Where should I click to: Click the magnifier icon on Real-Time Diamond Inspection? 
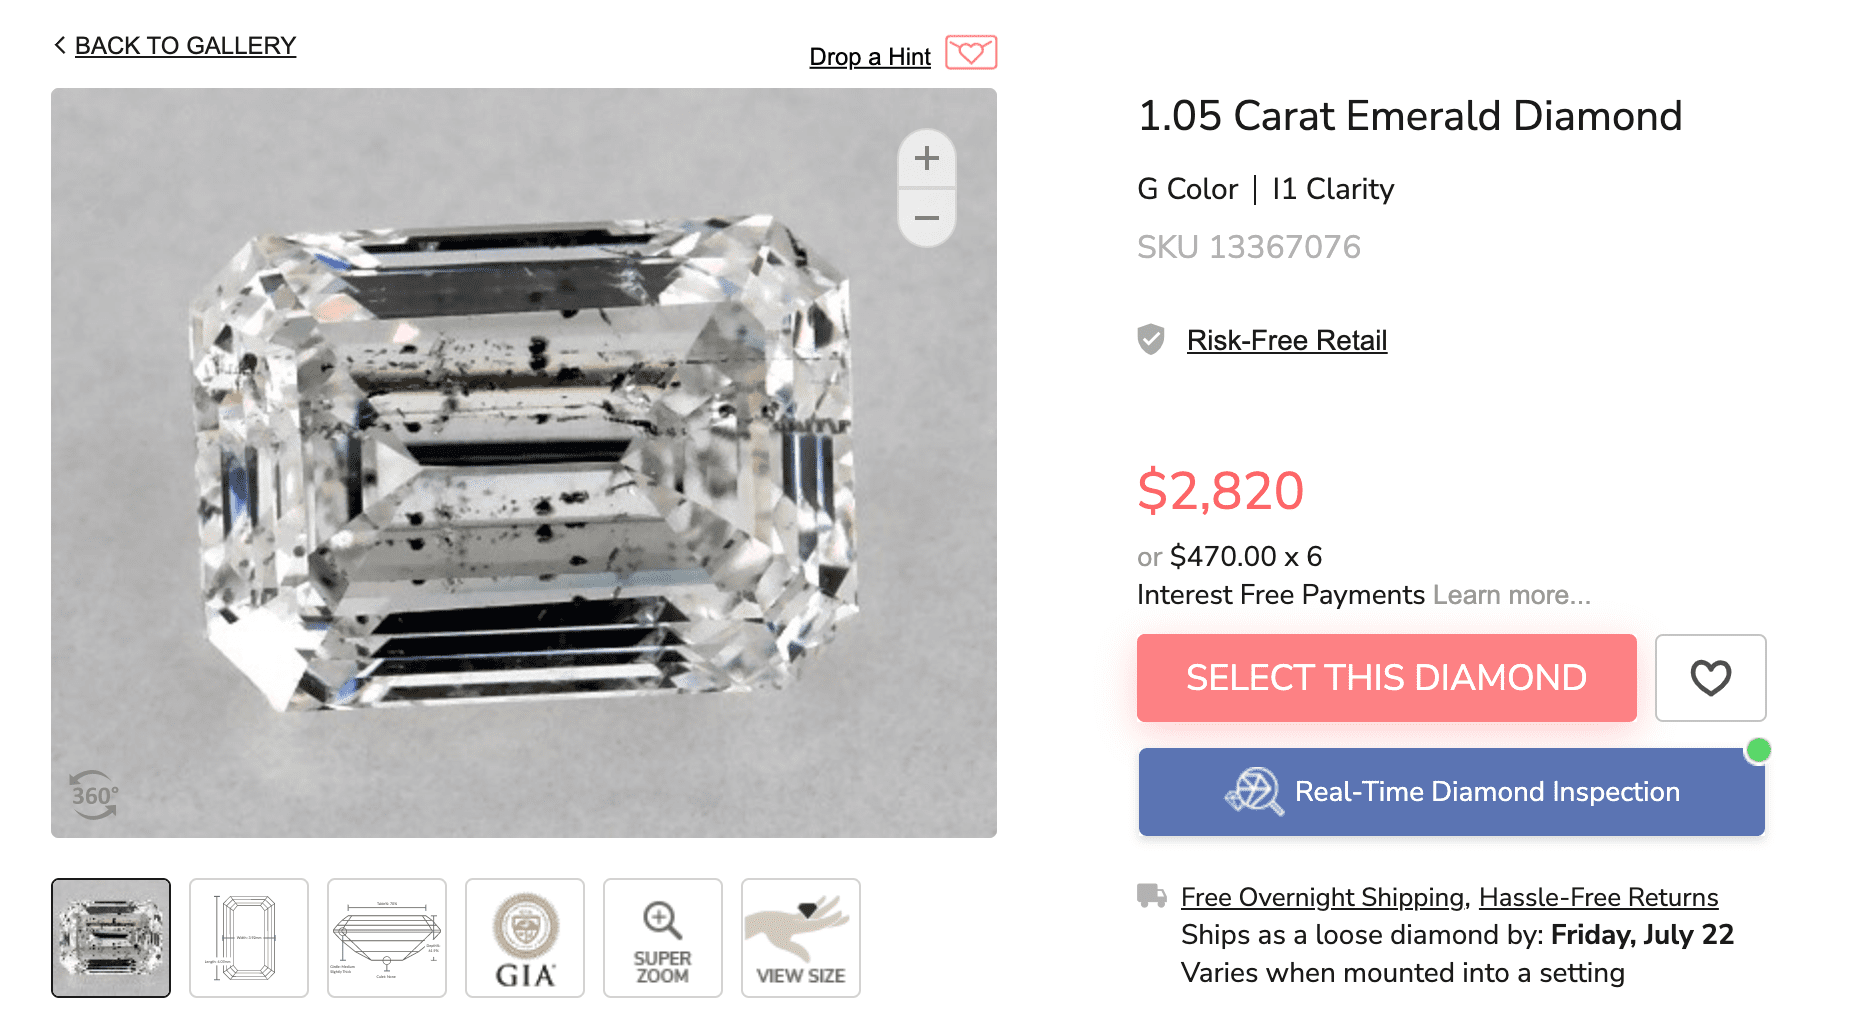1256,791
